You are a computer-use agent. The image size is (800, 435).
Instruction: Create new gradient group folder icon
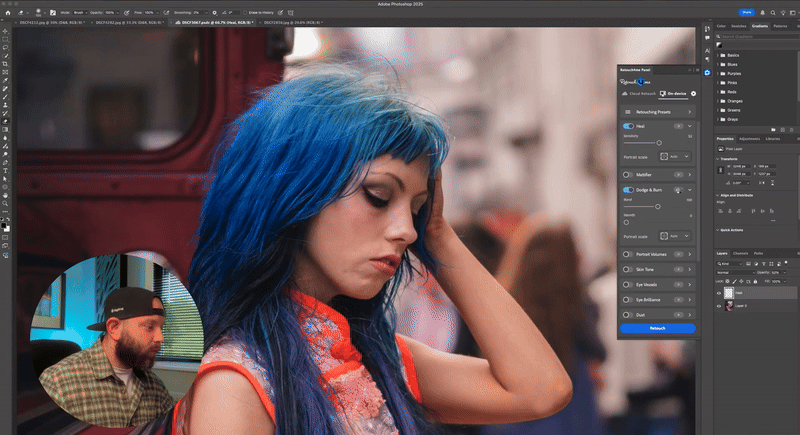pyautogui.click(x=773, y=130)
